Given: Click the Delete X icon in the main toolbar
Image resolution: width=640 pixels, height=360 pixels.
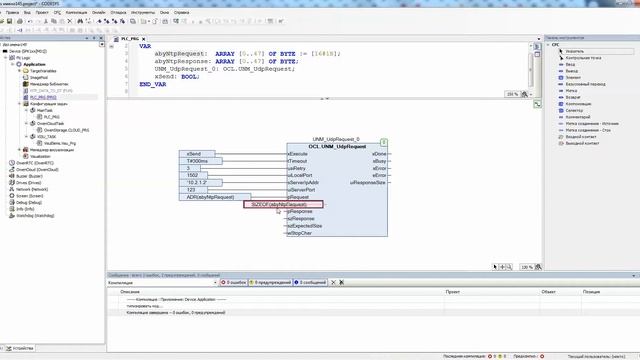Looking at the screenshot, I should tap(69, 21).
